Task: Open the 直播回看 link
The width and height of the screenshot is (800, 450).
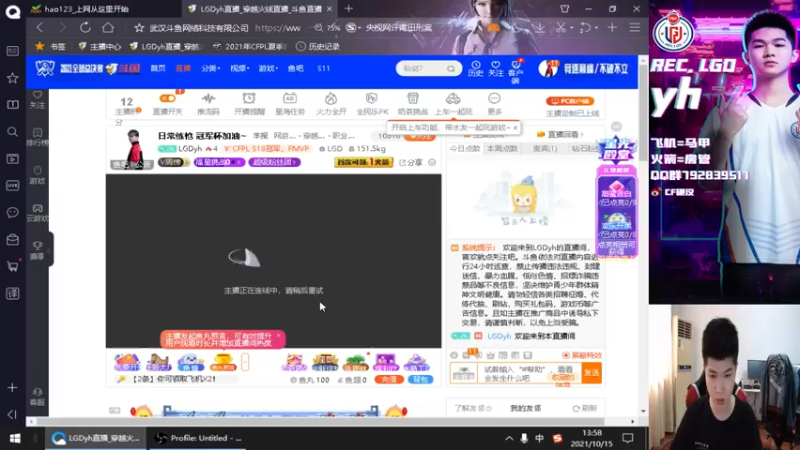Action: pos(559,135)
